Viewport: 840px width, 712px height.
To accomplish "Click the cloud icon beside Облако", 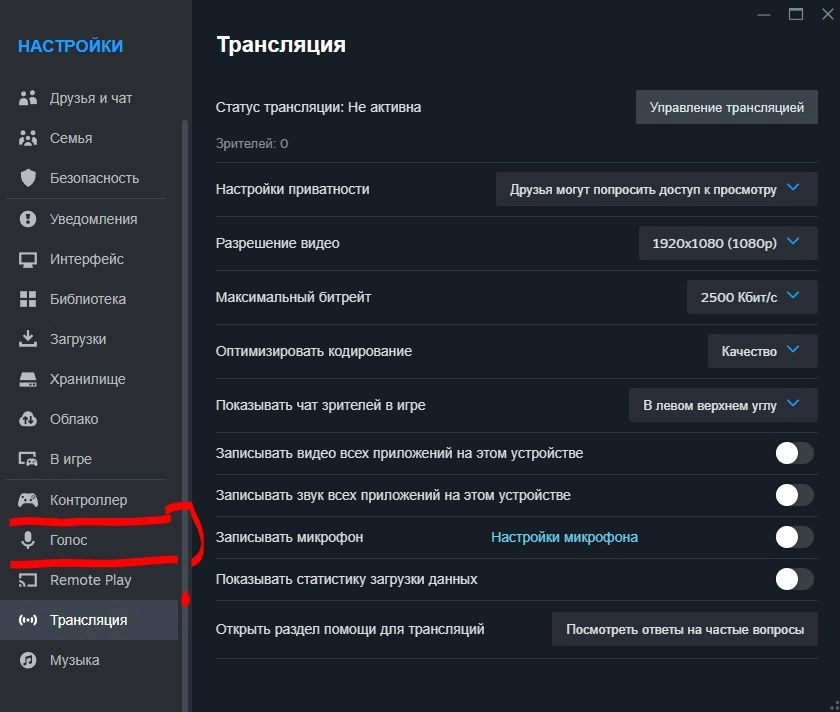I will [x=28, y=419].
